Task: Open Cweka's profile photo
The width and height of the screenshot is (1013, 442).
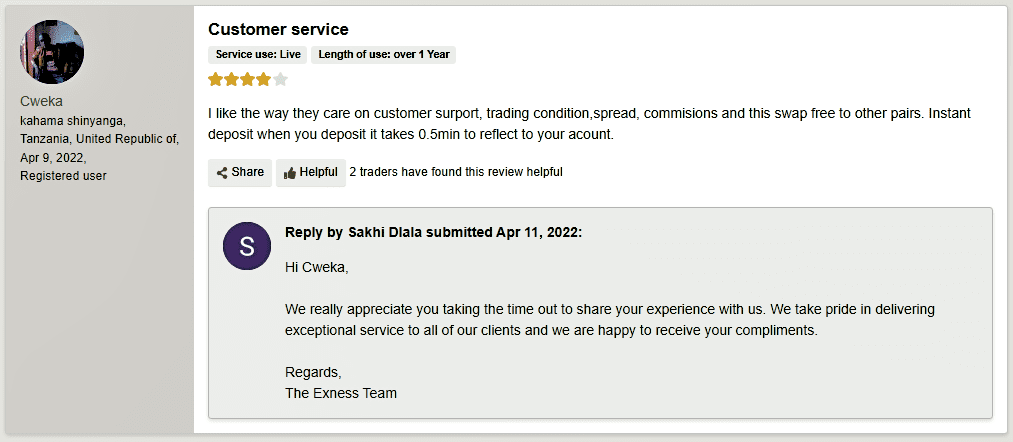Action: tap(52, 52)
